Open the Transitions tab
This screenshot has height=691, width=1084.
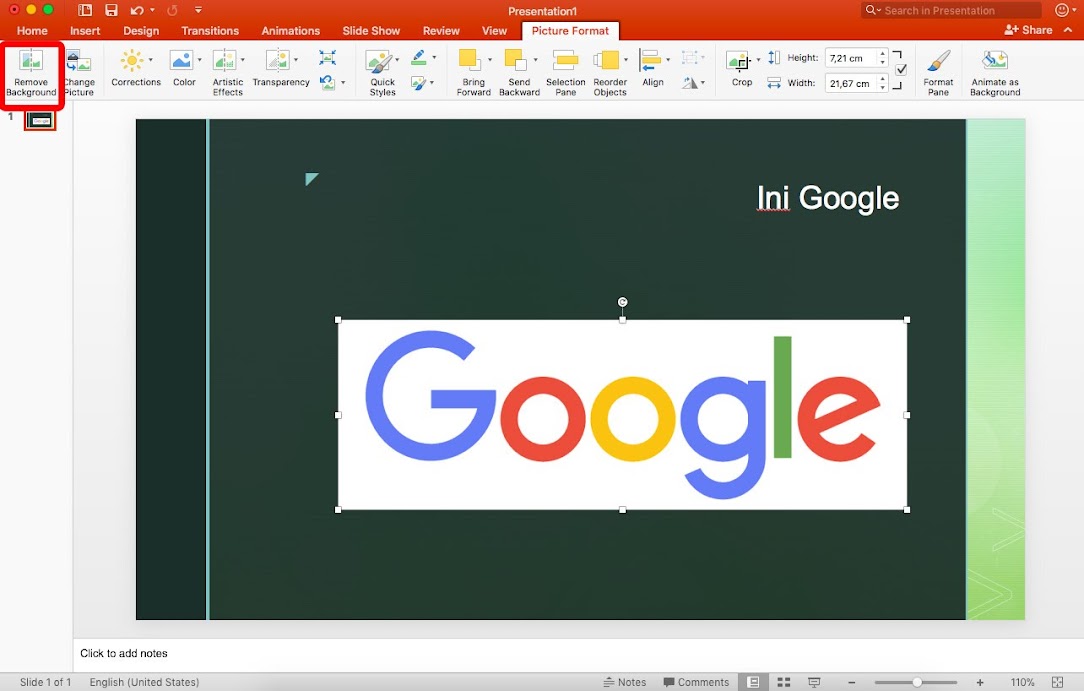coord(210,30)
